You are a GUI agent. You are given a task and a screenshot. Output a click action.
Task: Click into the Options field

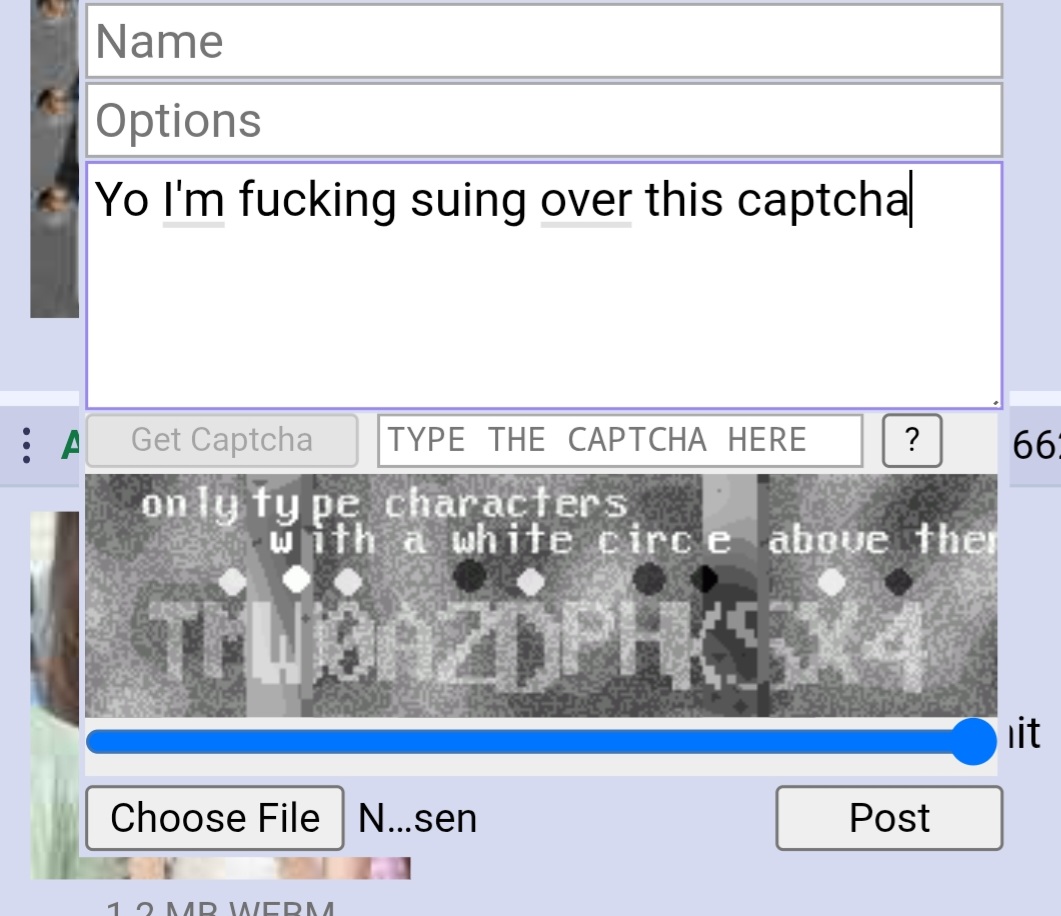click(544, 120)
